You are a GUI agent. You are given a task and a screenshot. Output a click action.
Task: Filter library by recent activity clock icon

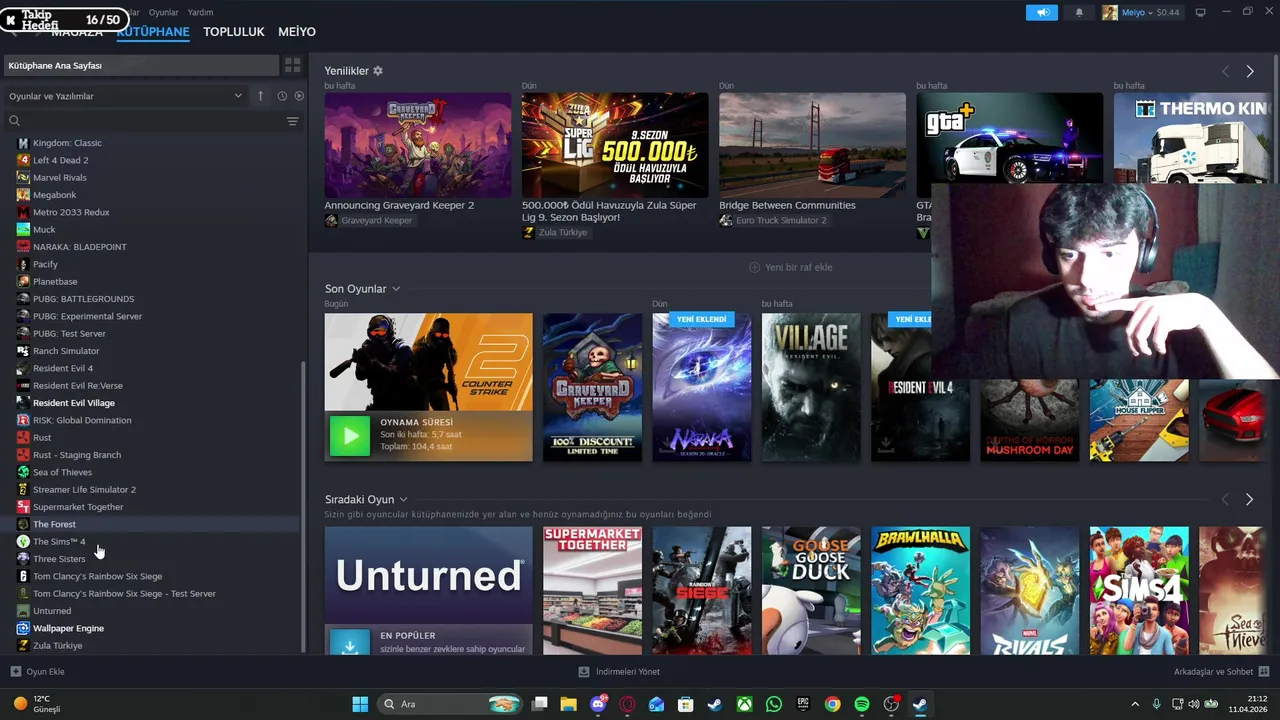282,96
